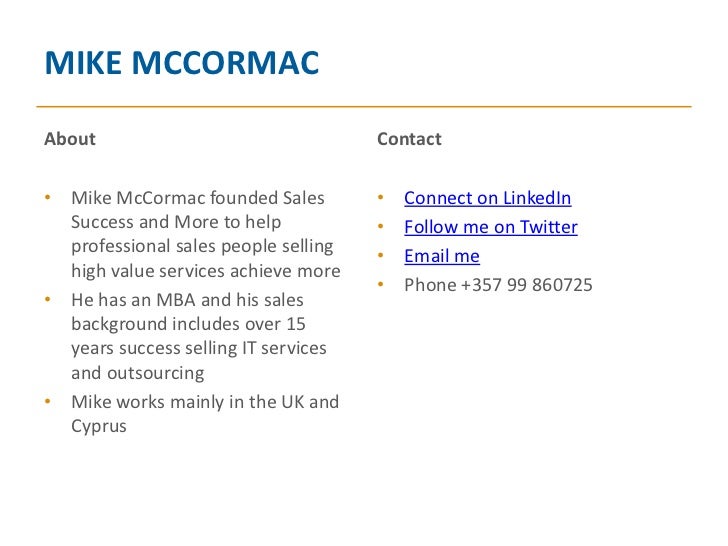This screenshot has width=728, height=546.
Task: Open the Follow me on Twitter link
Action: pos(491,227)
